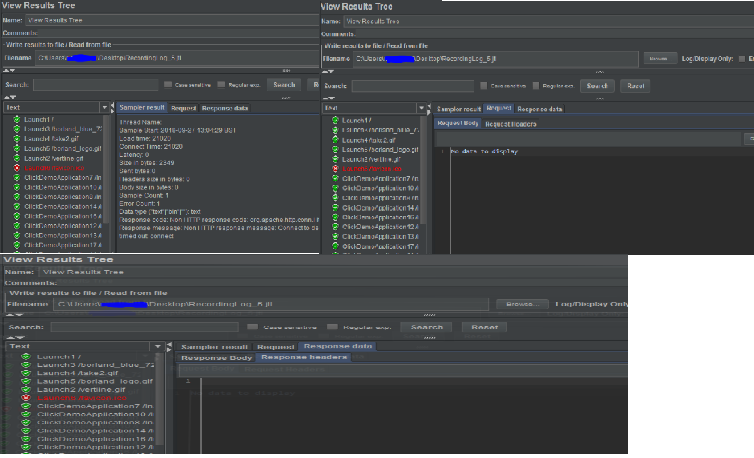Click the Search input field in bottom window
Screen dimensions: 754x458
point(143,327)
